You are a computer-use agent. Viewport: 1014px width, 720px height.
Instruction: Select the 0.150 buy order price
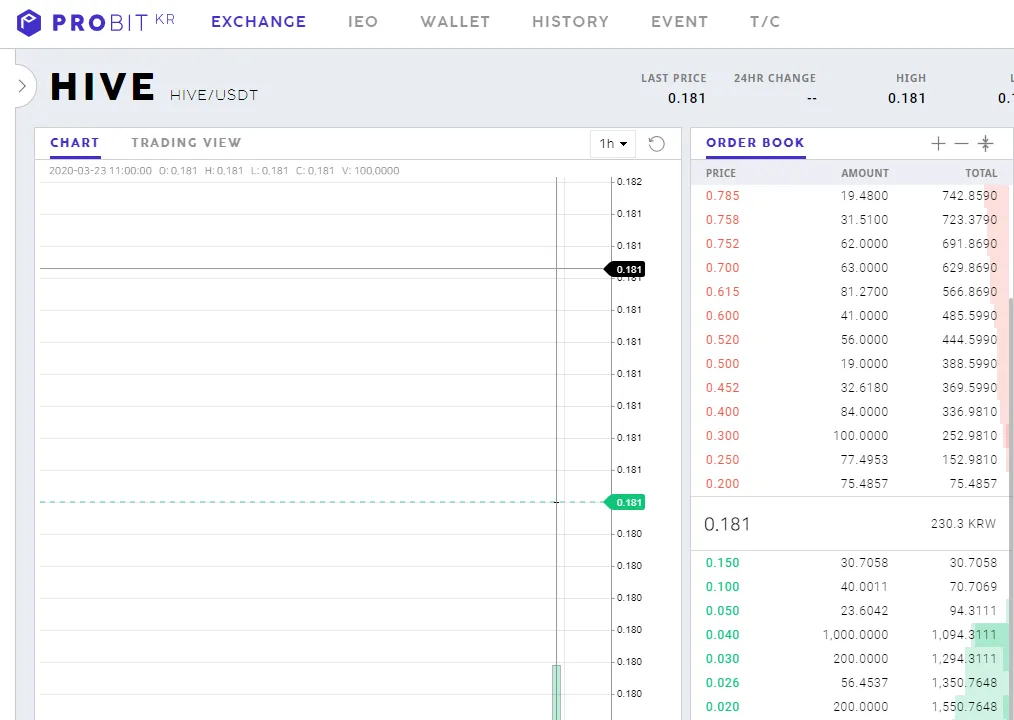tap(722, 563)
